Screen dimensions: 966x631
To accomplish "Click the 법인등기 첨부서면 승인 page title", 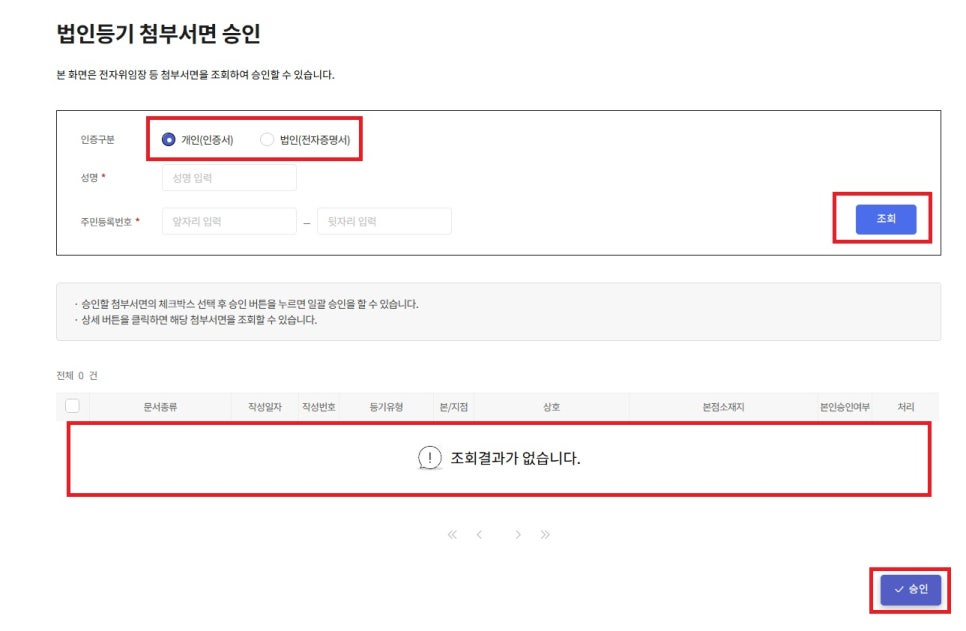I will point(158,33).
